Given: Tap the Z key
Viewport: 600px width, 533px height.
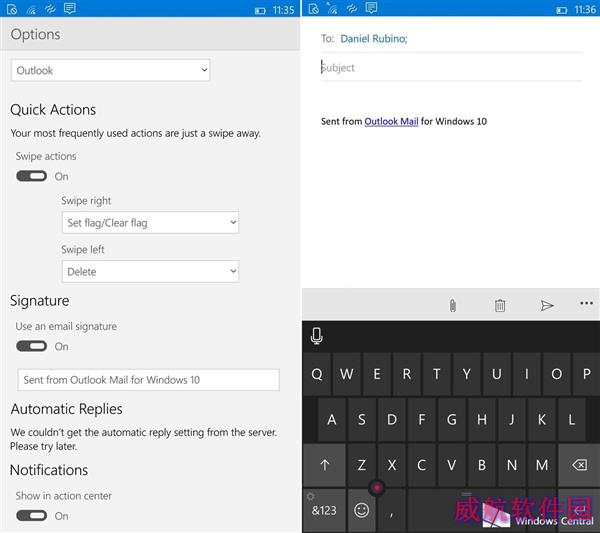Looking at the screenshot, I should pos(362,465).
